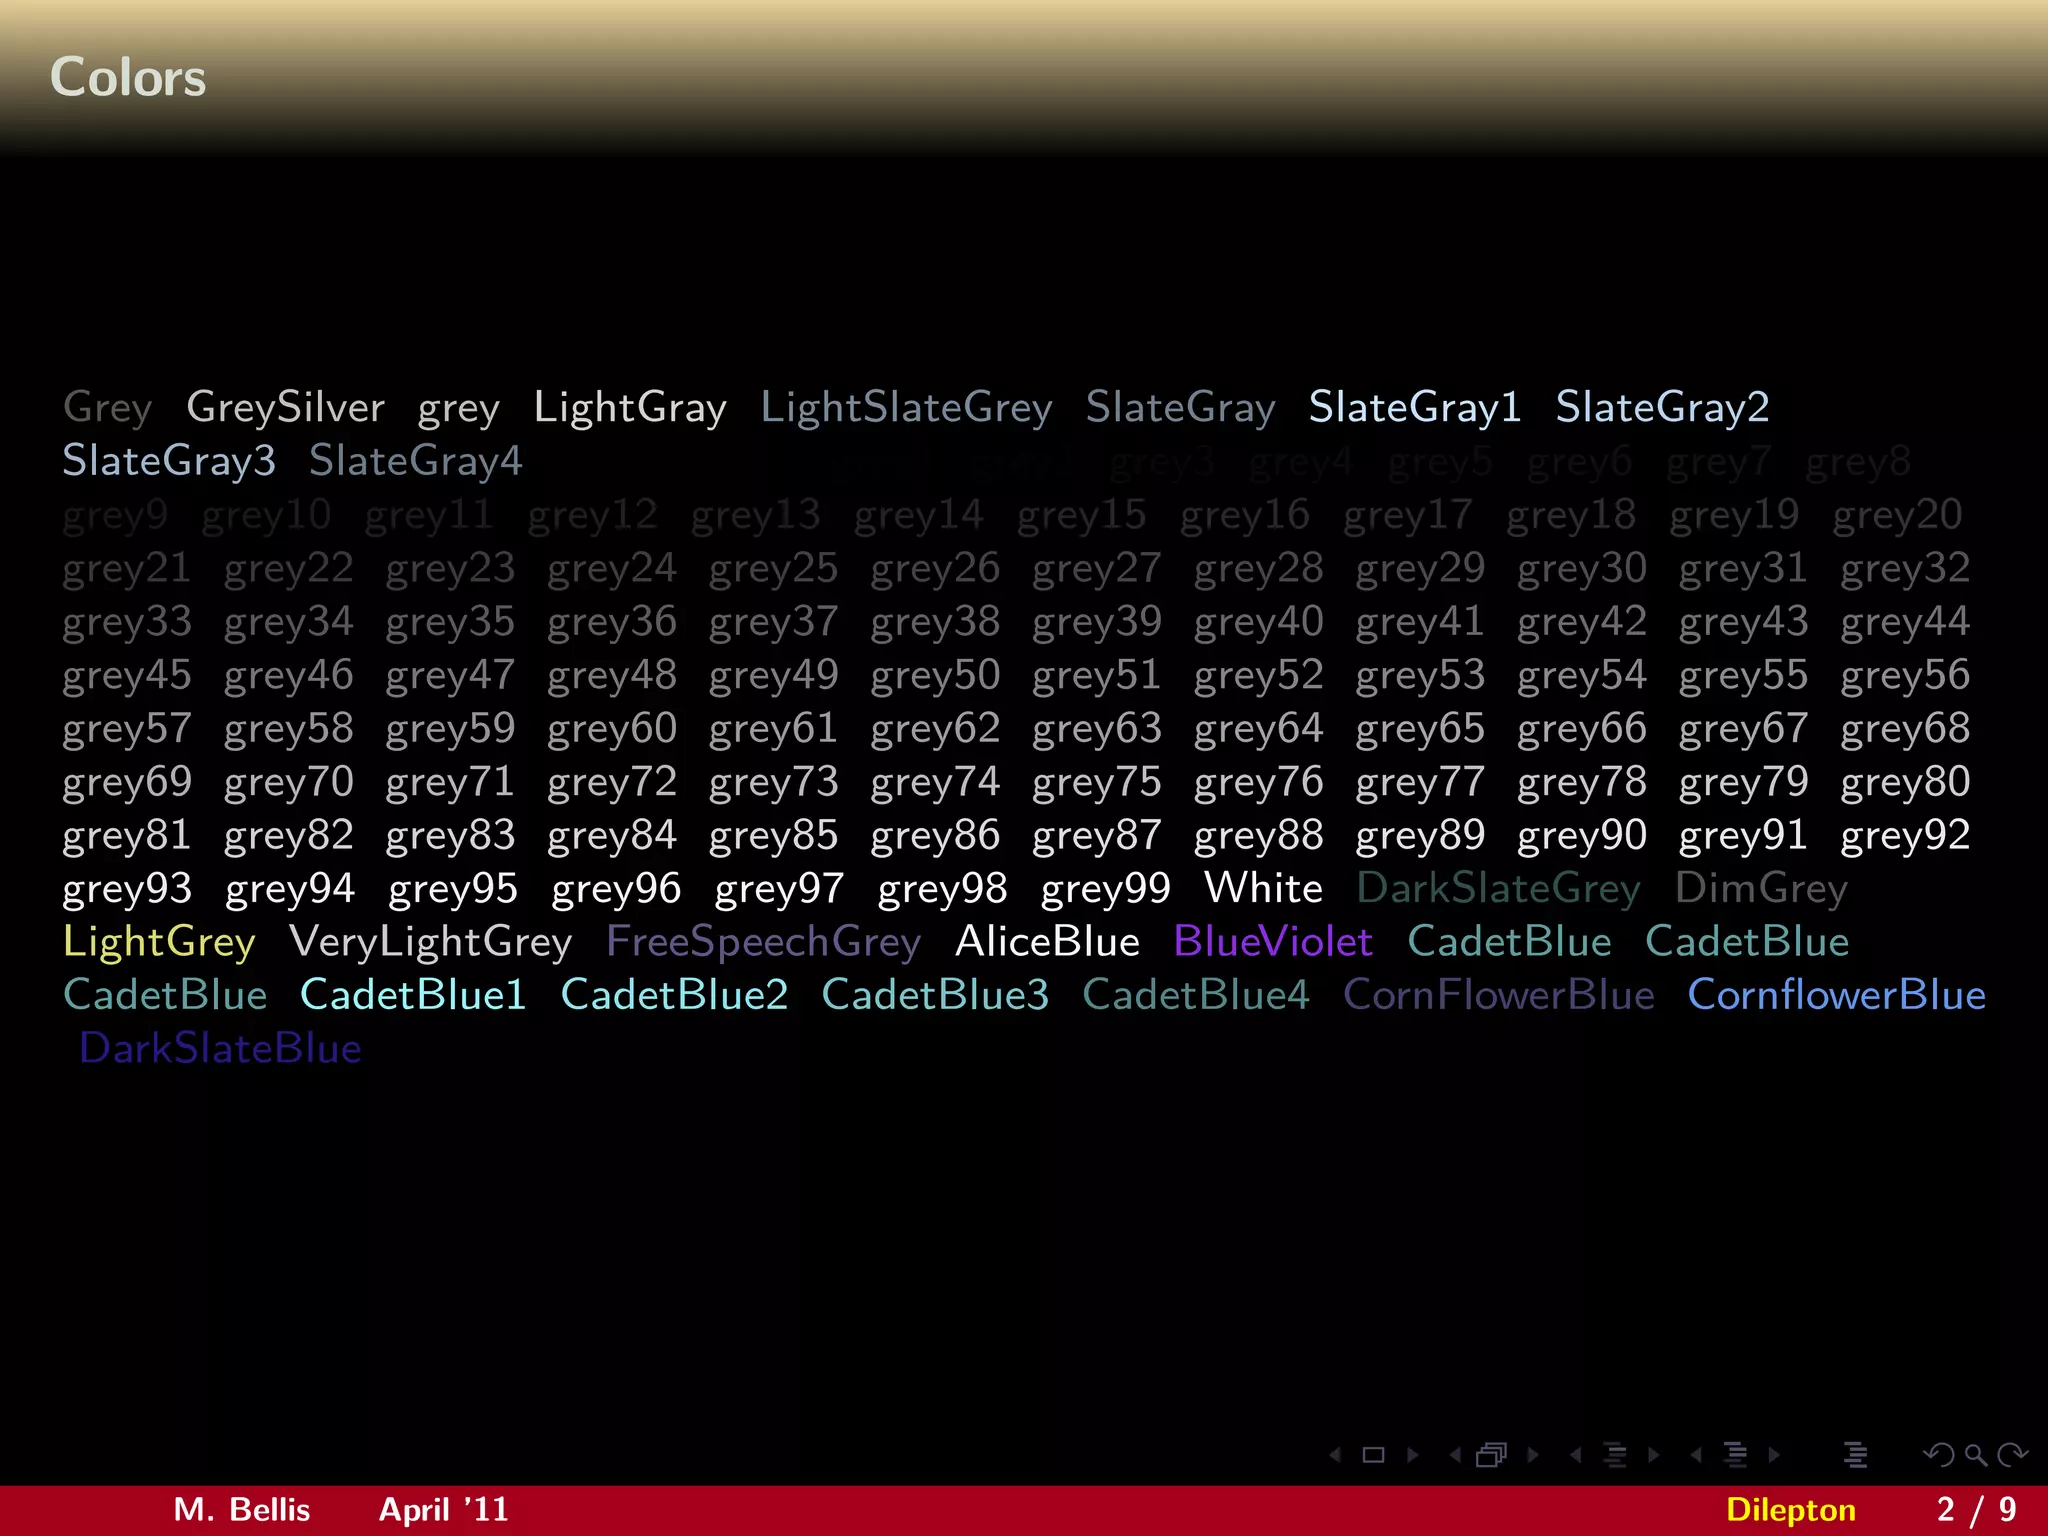
Task: Click the stacked frames icon
Action: (1491, 1455)
